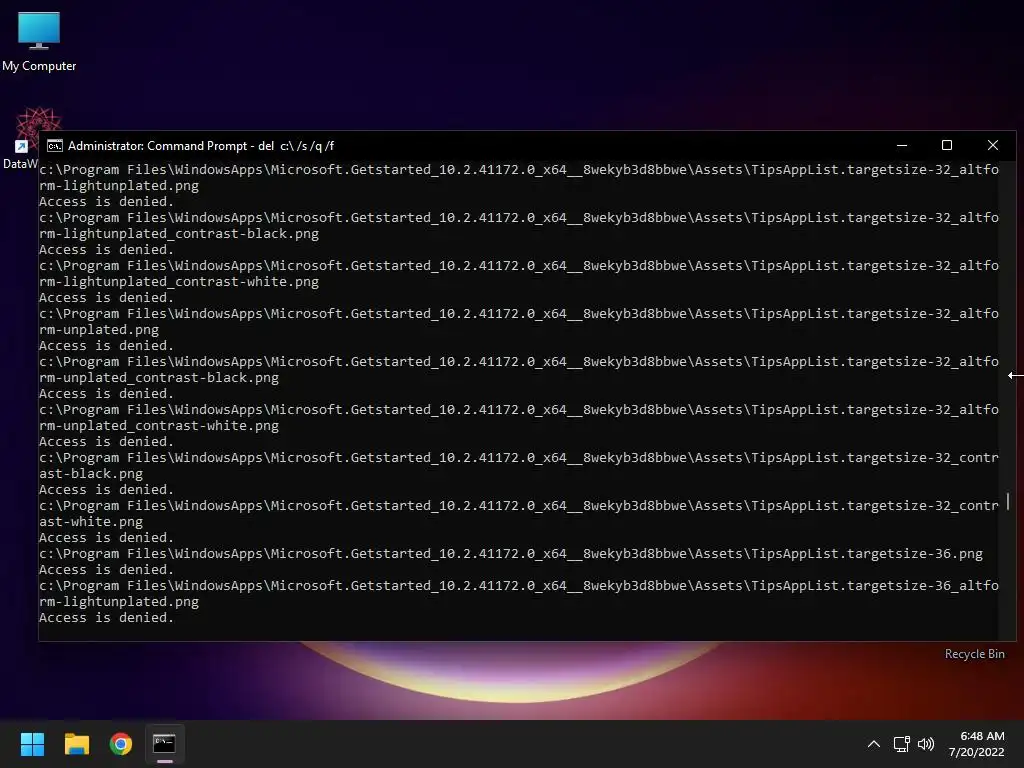Open the Windows Start menu

click(32, 744)
